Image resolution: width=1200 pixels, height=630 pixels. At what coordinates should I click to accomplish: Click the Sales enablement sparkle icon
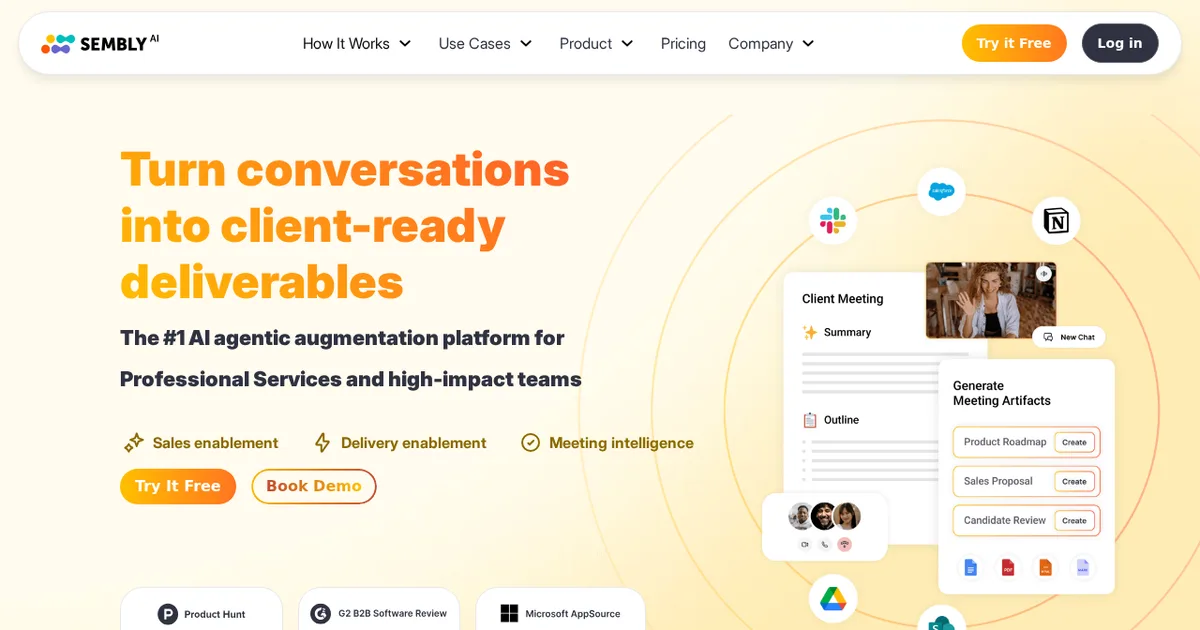(x=133, y=443)
